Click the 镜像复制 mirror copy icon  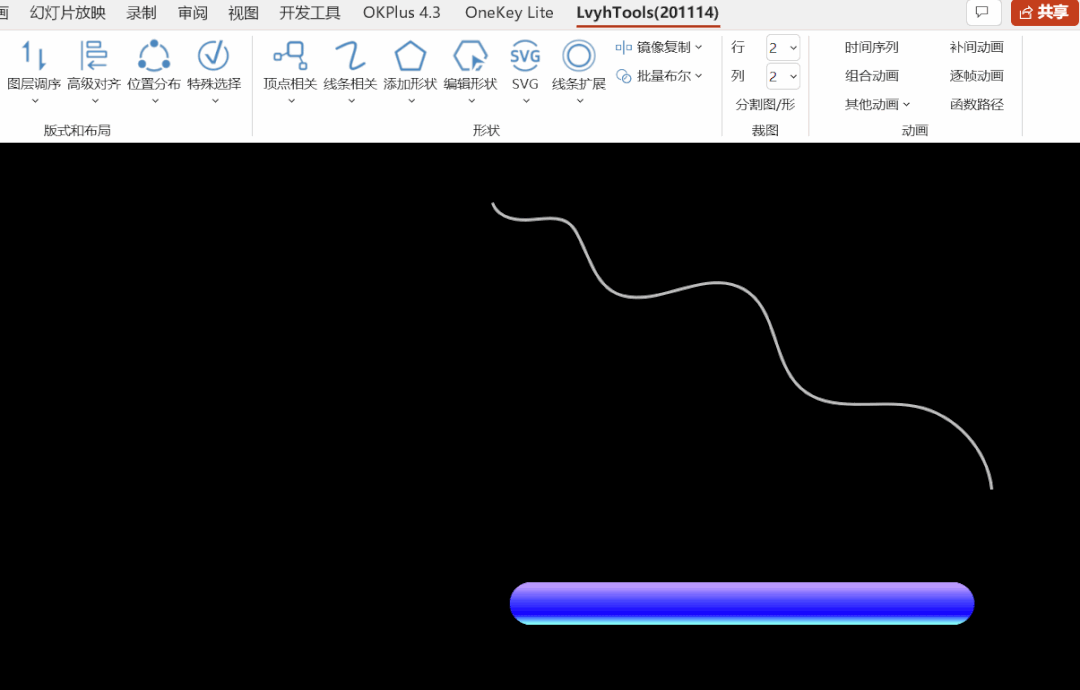pos(623,48)
